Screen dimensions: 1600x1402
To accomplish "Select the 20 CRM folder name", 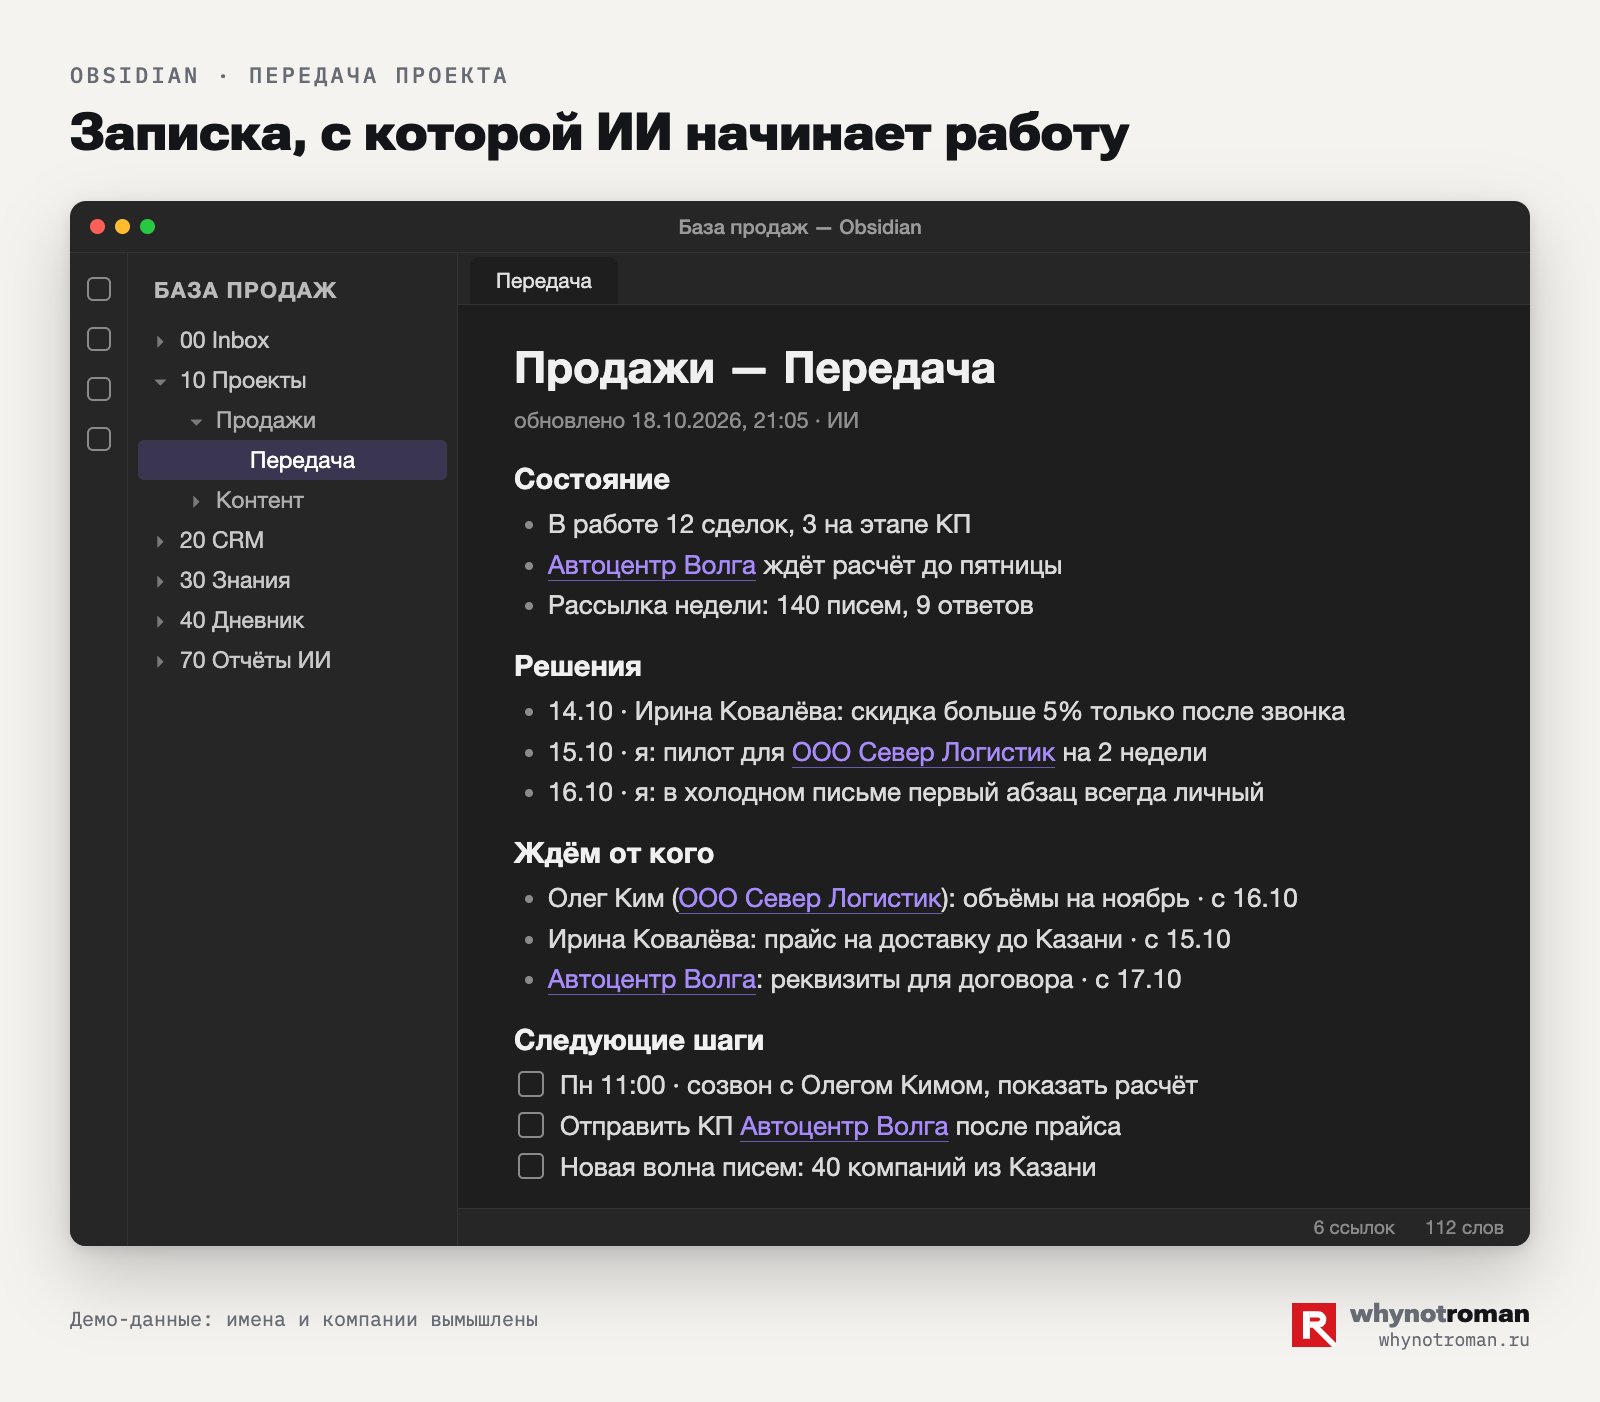I will tap(222, 540).
